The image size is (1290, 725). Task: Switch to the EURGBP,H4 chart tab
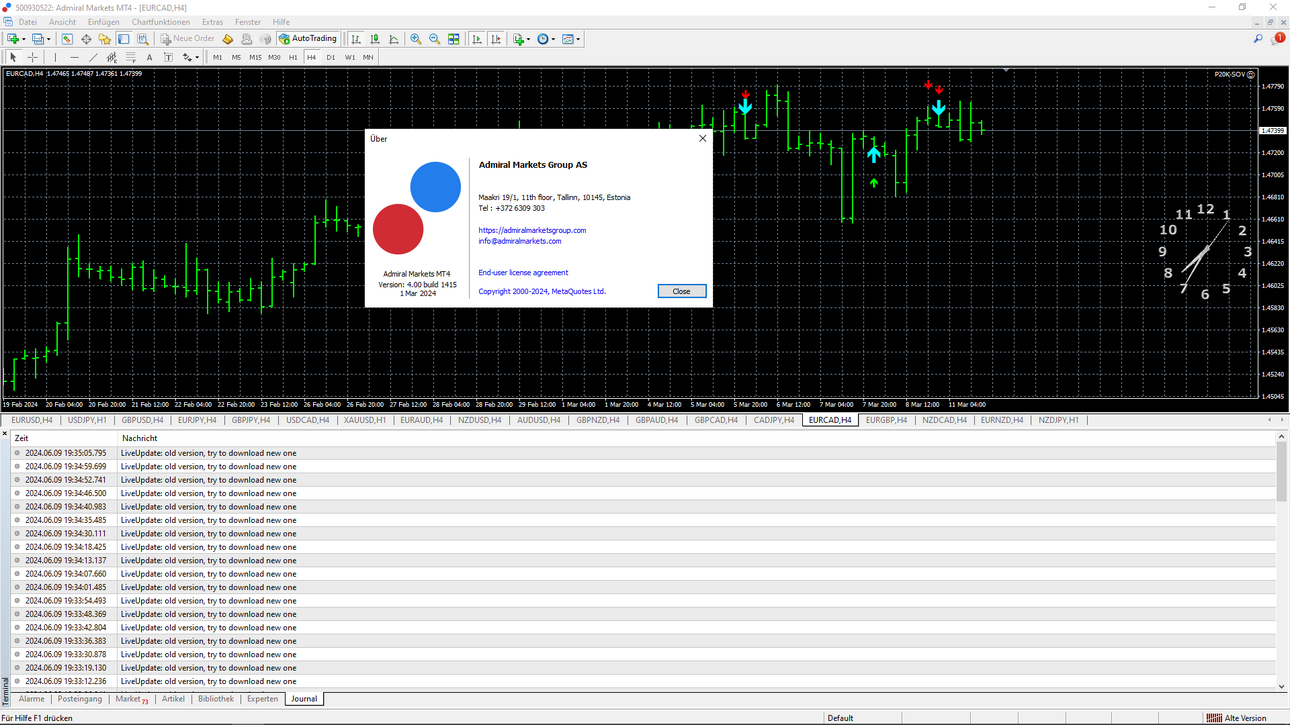click(886, 420)
